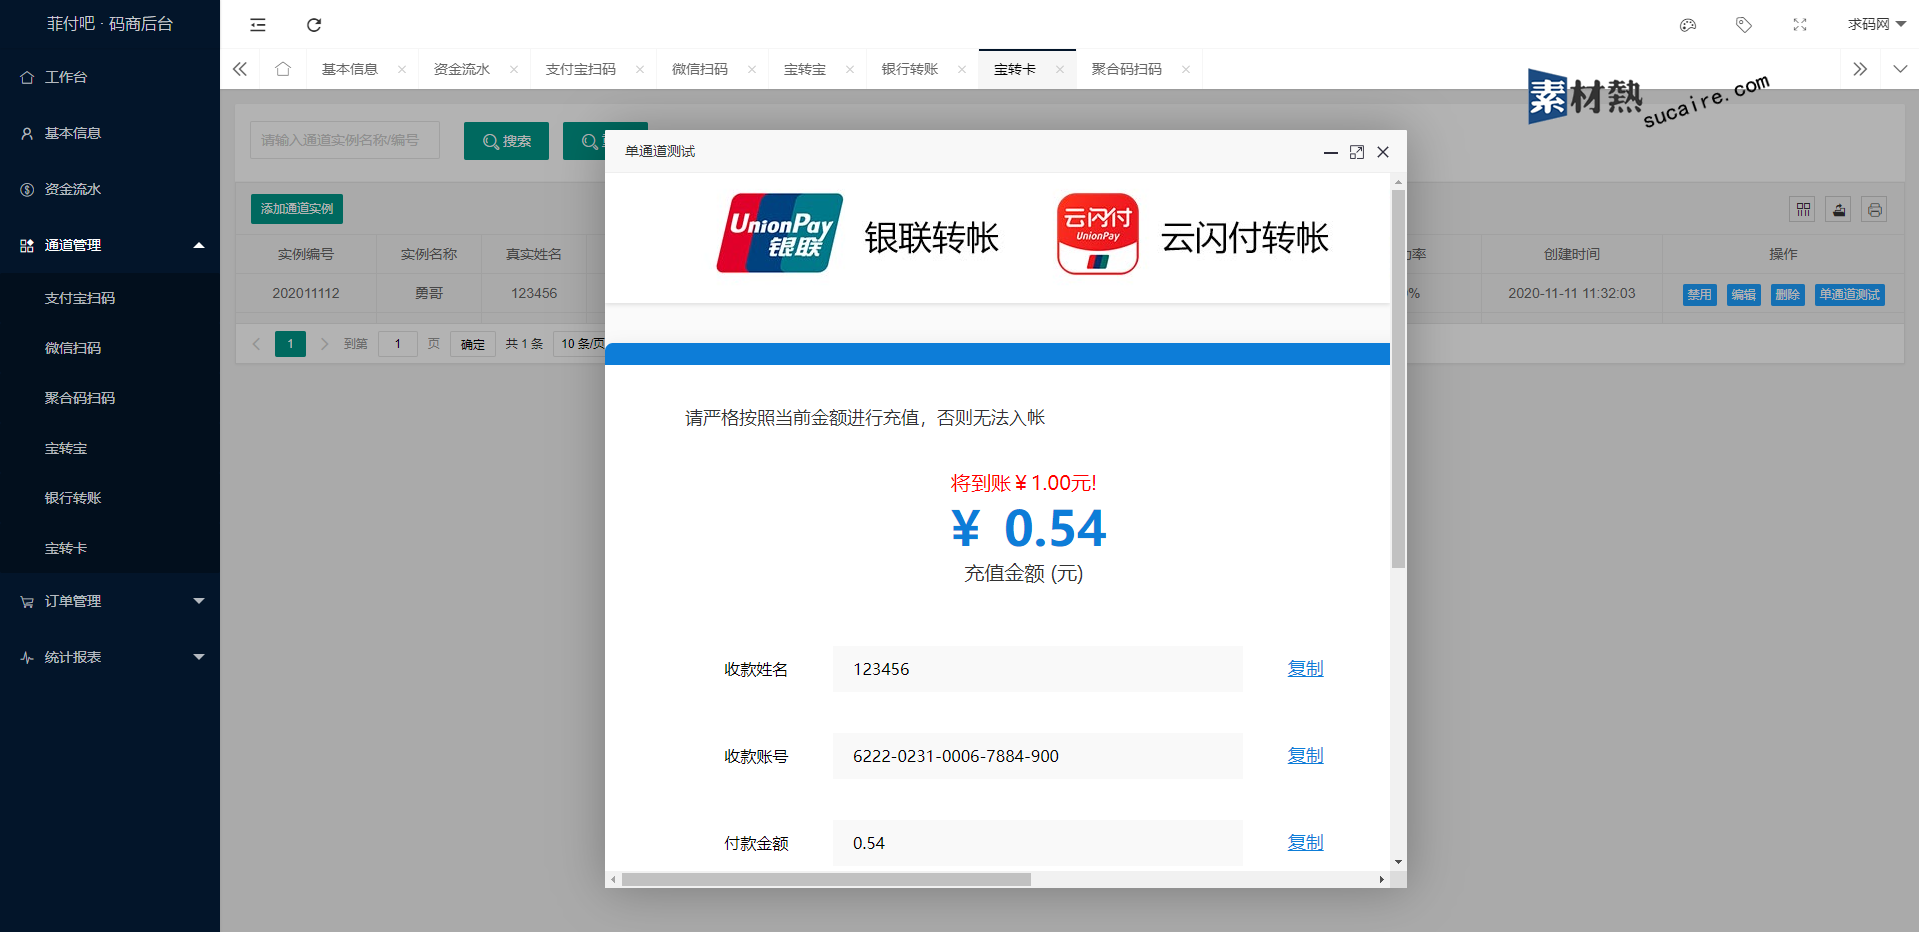Switch to 聚合码扫码 tab
This screenshot has height=932, width=1919.
1126,69
